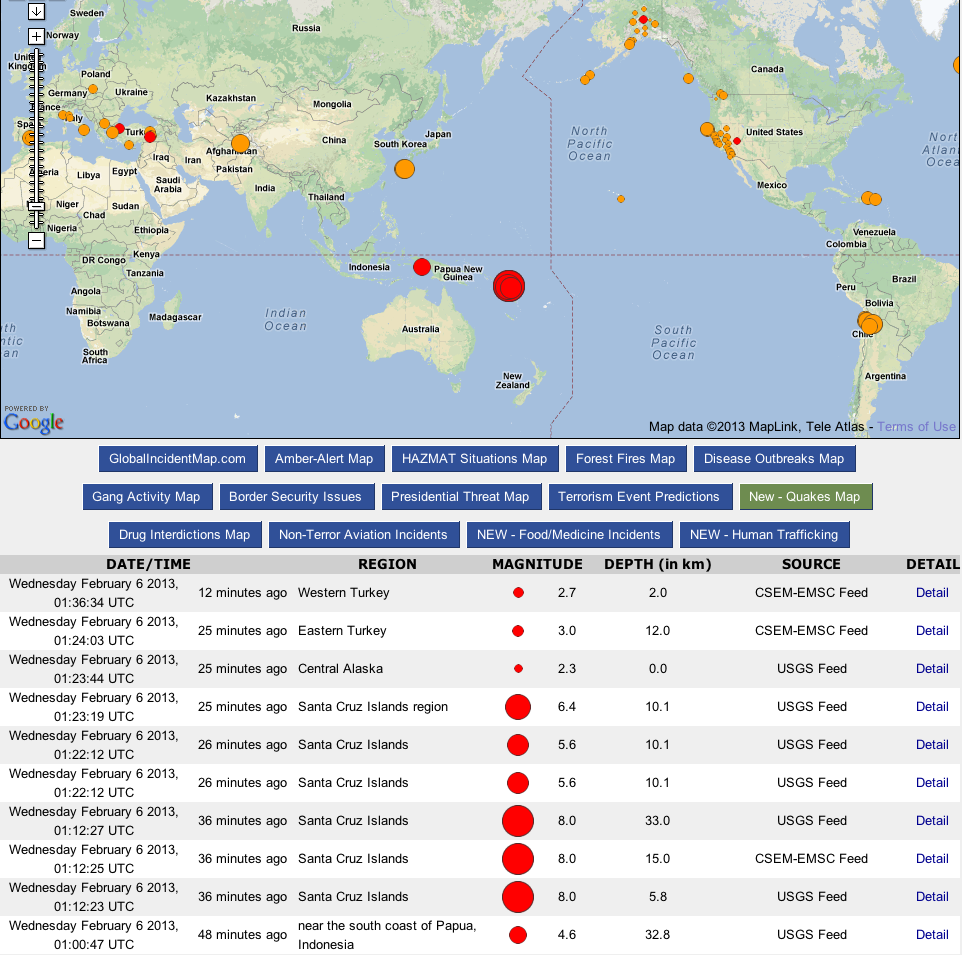Go to the Forest Fires Map
The height and width of the screenshot is (955, 962).
click(625, 459)
